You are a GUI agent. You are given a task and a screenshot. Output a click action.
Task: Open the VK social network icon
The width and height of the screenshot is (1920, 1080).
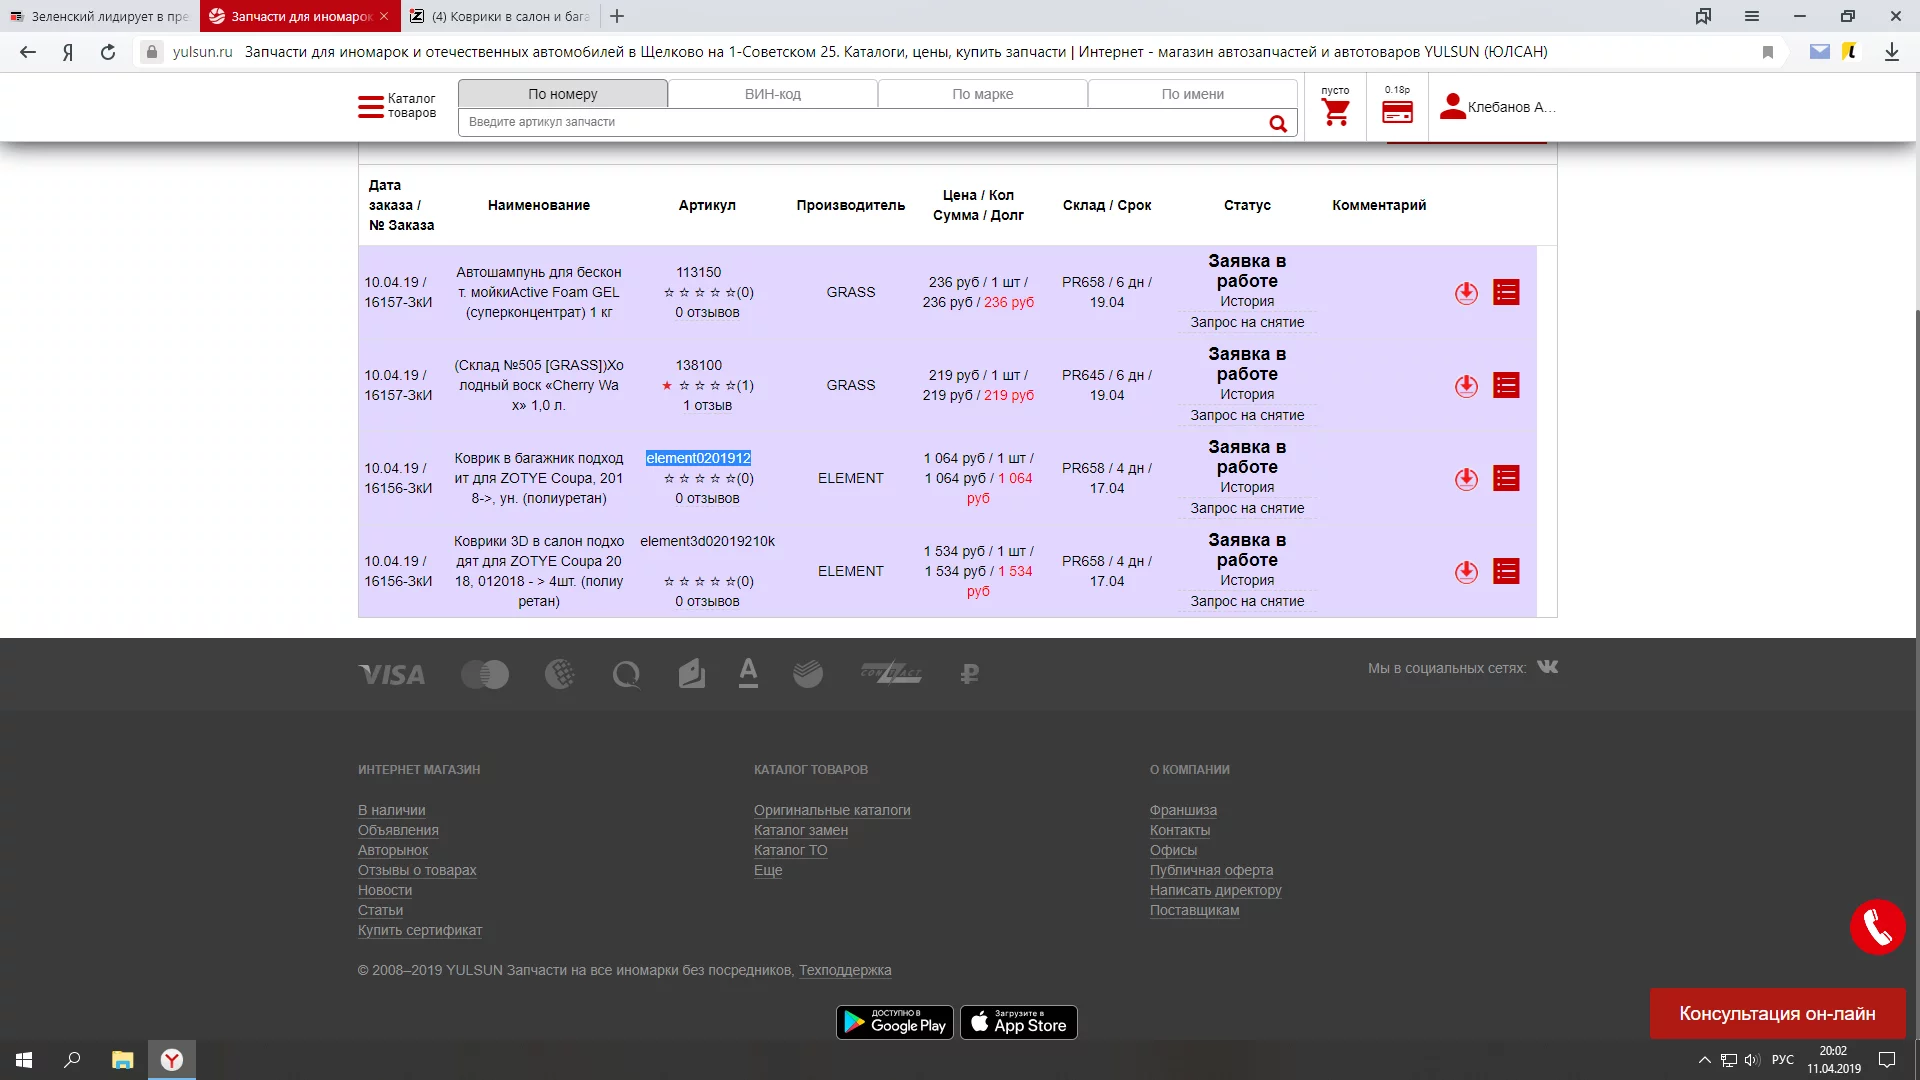tap(1547, 667)
